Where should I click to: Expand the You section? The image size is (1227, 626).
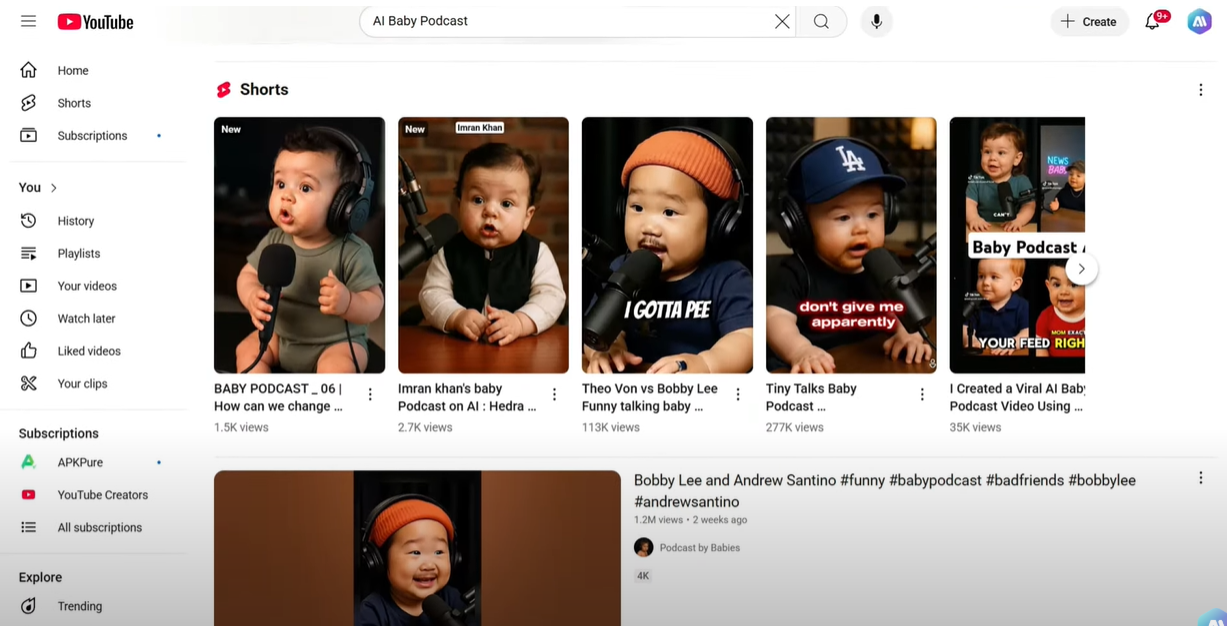[38, 187]
